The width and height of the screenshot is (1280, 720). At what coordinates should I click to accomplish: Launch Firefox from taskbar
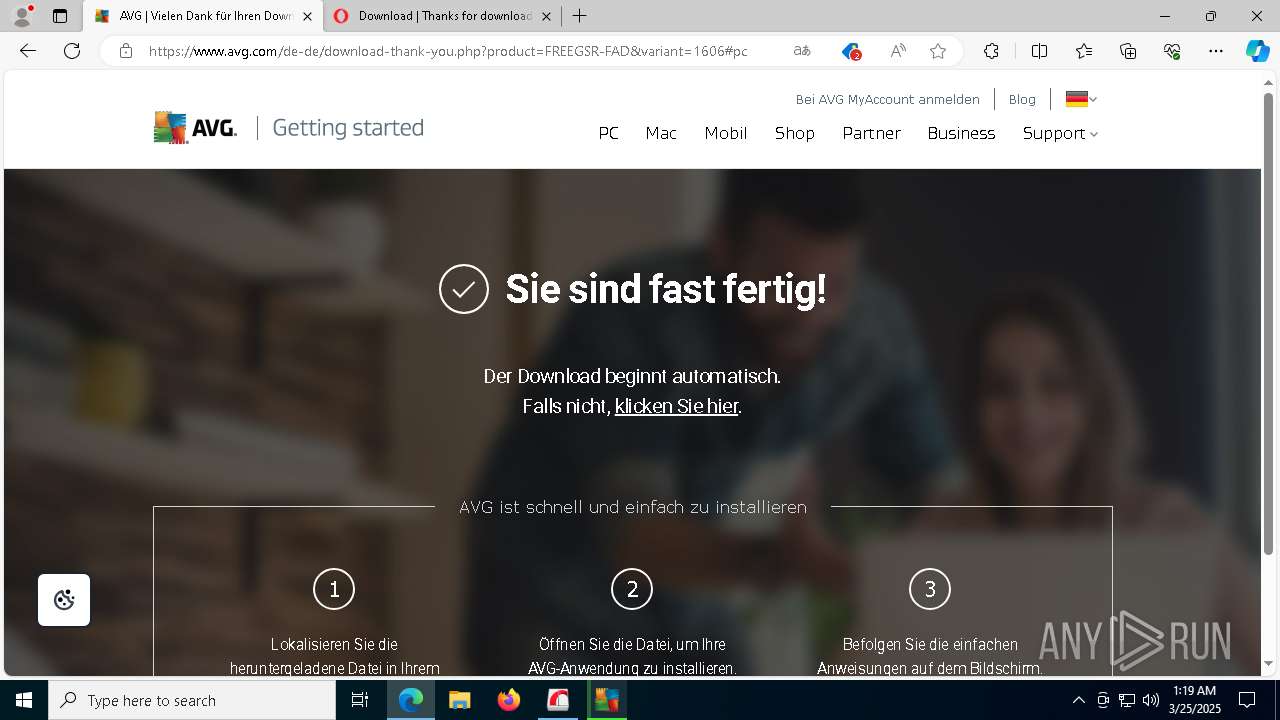coord(509,700)
